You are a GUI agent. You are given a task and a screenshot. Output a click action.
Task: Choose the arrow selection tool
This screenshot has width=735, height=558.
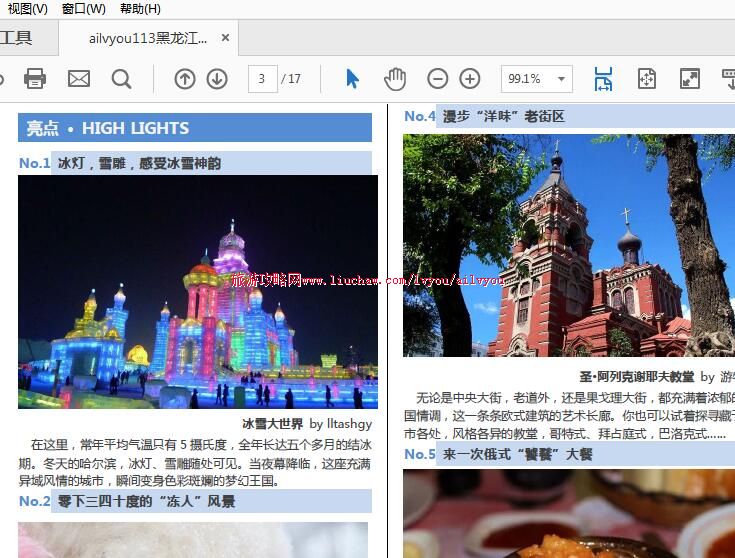[352, 78]
